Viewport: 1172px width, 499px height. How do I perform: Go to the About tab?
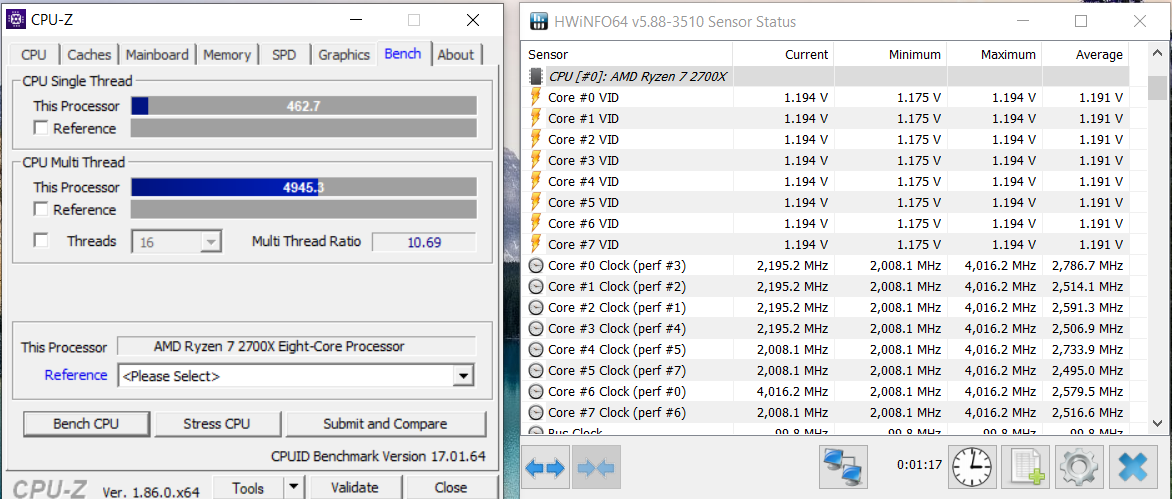tap(455, 55)
